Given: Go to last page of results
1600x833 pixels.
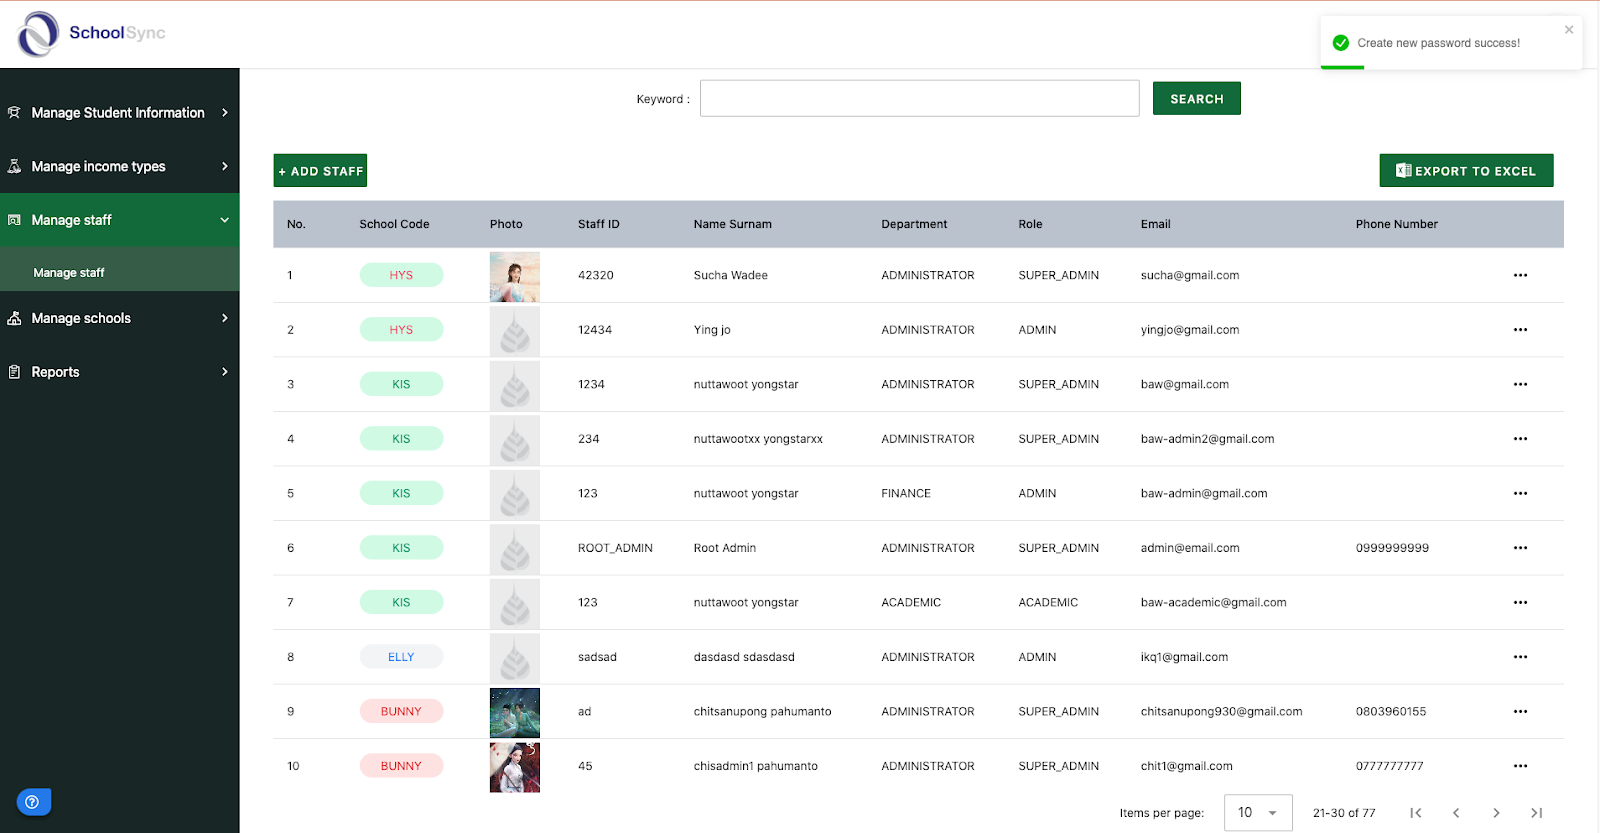Looking at the screenshot, I should [x=1537, y=813].
